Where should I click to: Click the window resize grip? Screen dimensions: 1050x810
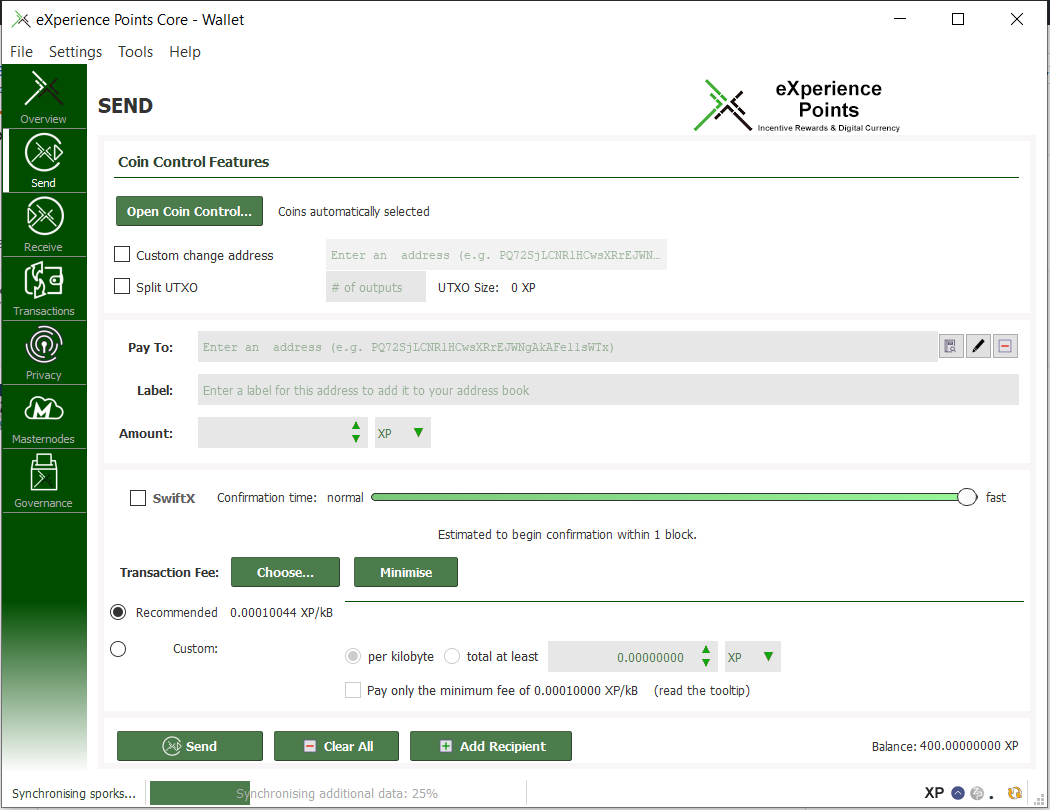click(x=1040, y=800)
